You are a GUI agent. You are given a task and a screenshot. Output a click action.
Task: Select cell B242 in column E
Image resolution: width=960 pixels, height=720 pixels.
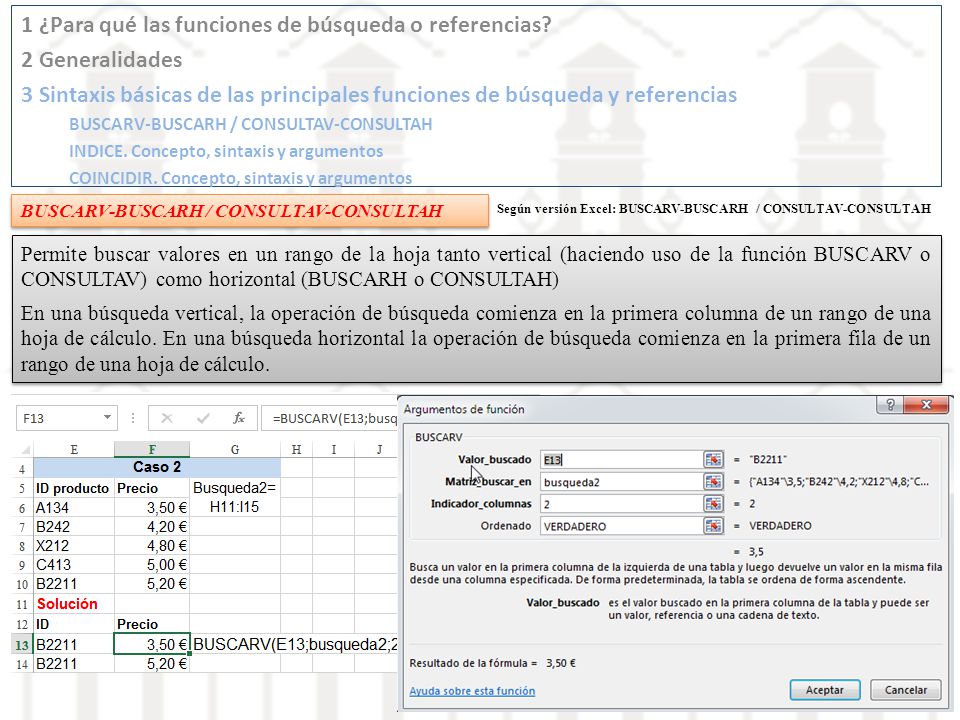click(74, 527)
